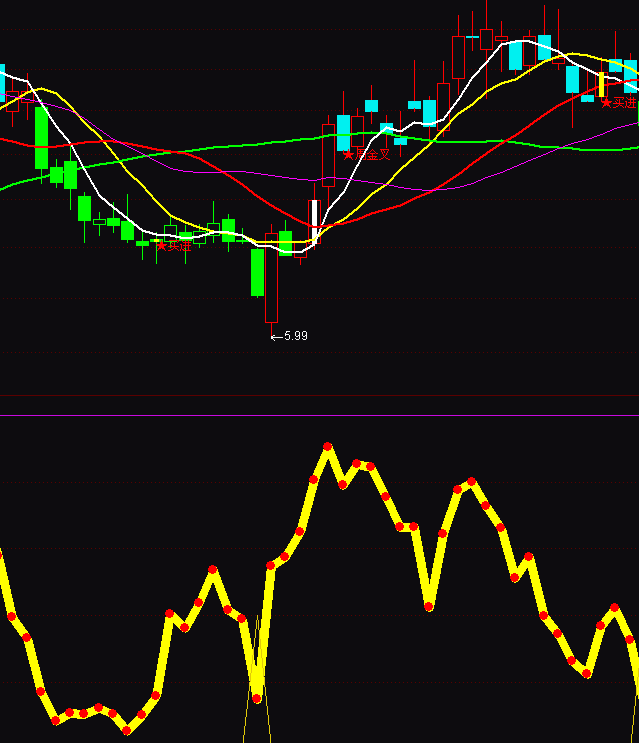
Task: Click the tallest red hollow candle at top
Action: click(458, 57)
